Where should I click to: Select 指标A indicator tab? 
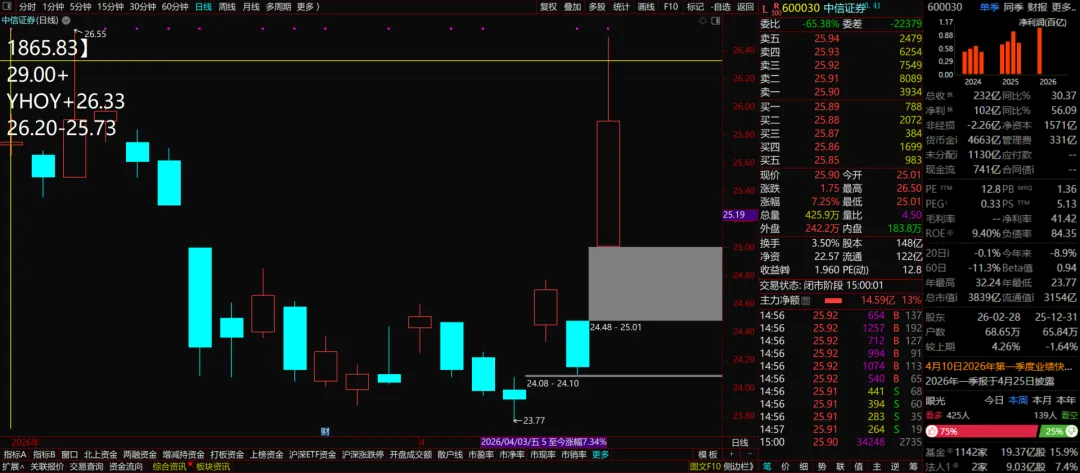[14, 454]
